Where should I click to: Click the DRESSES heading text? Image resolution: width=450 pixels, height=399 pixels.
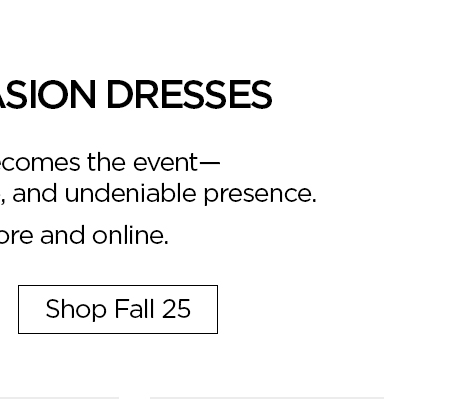click(189, 95)
